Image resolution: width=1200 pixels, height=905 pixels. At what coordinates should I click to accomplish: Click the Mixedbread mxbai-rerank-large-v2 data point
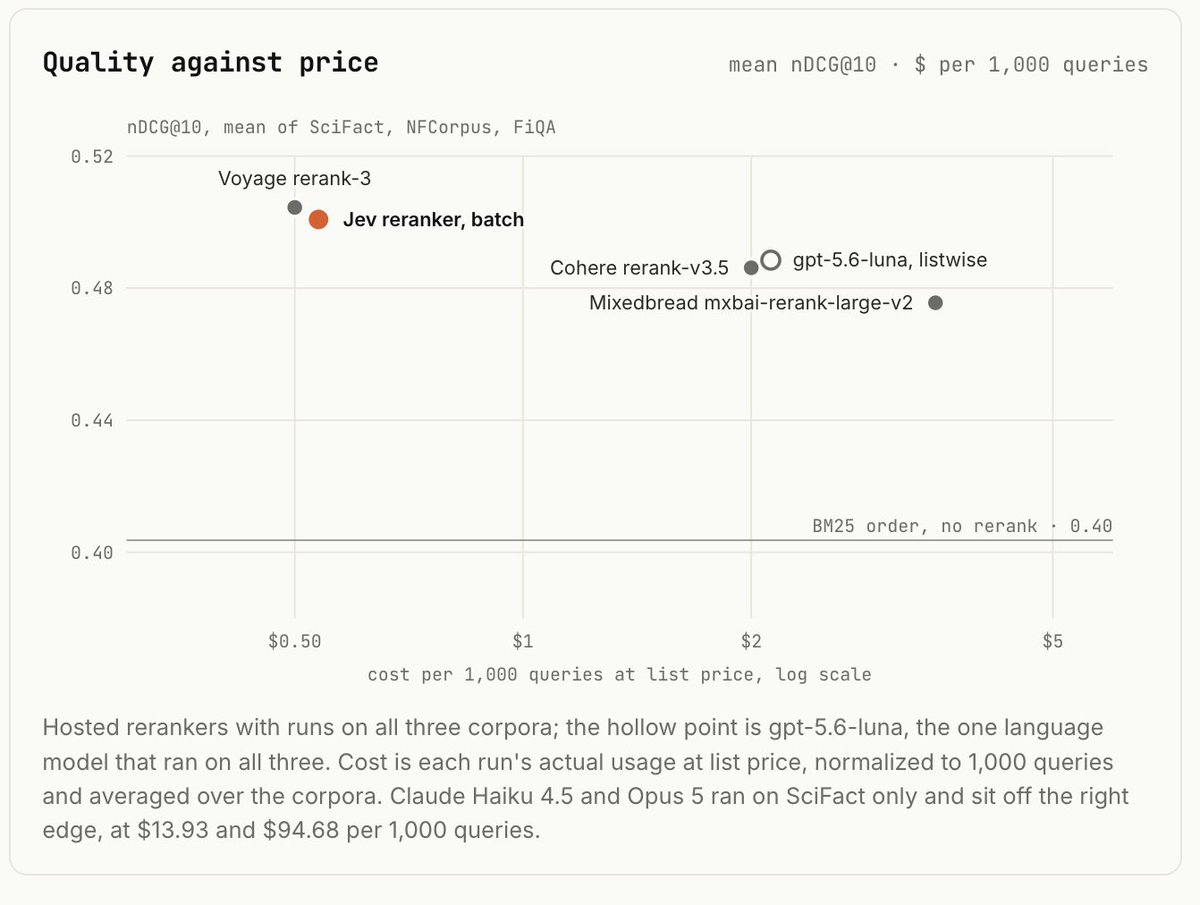point(935,303)
